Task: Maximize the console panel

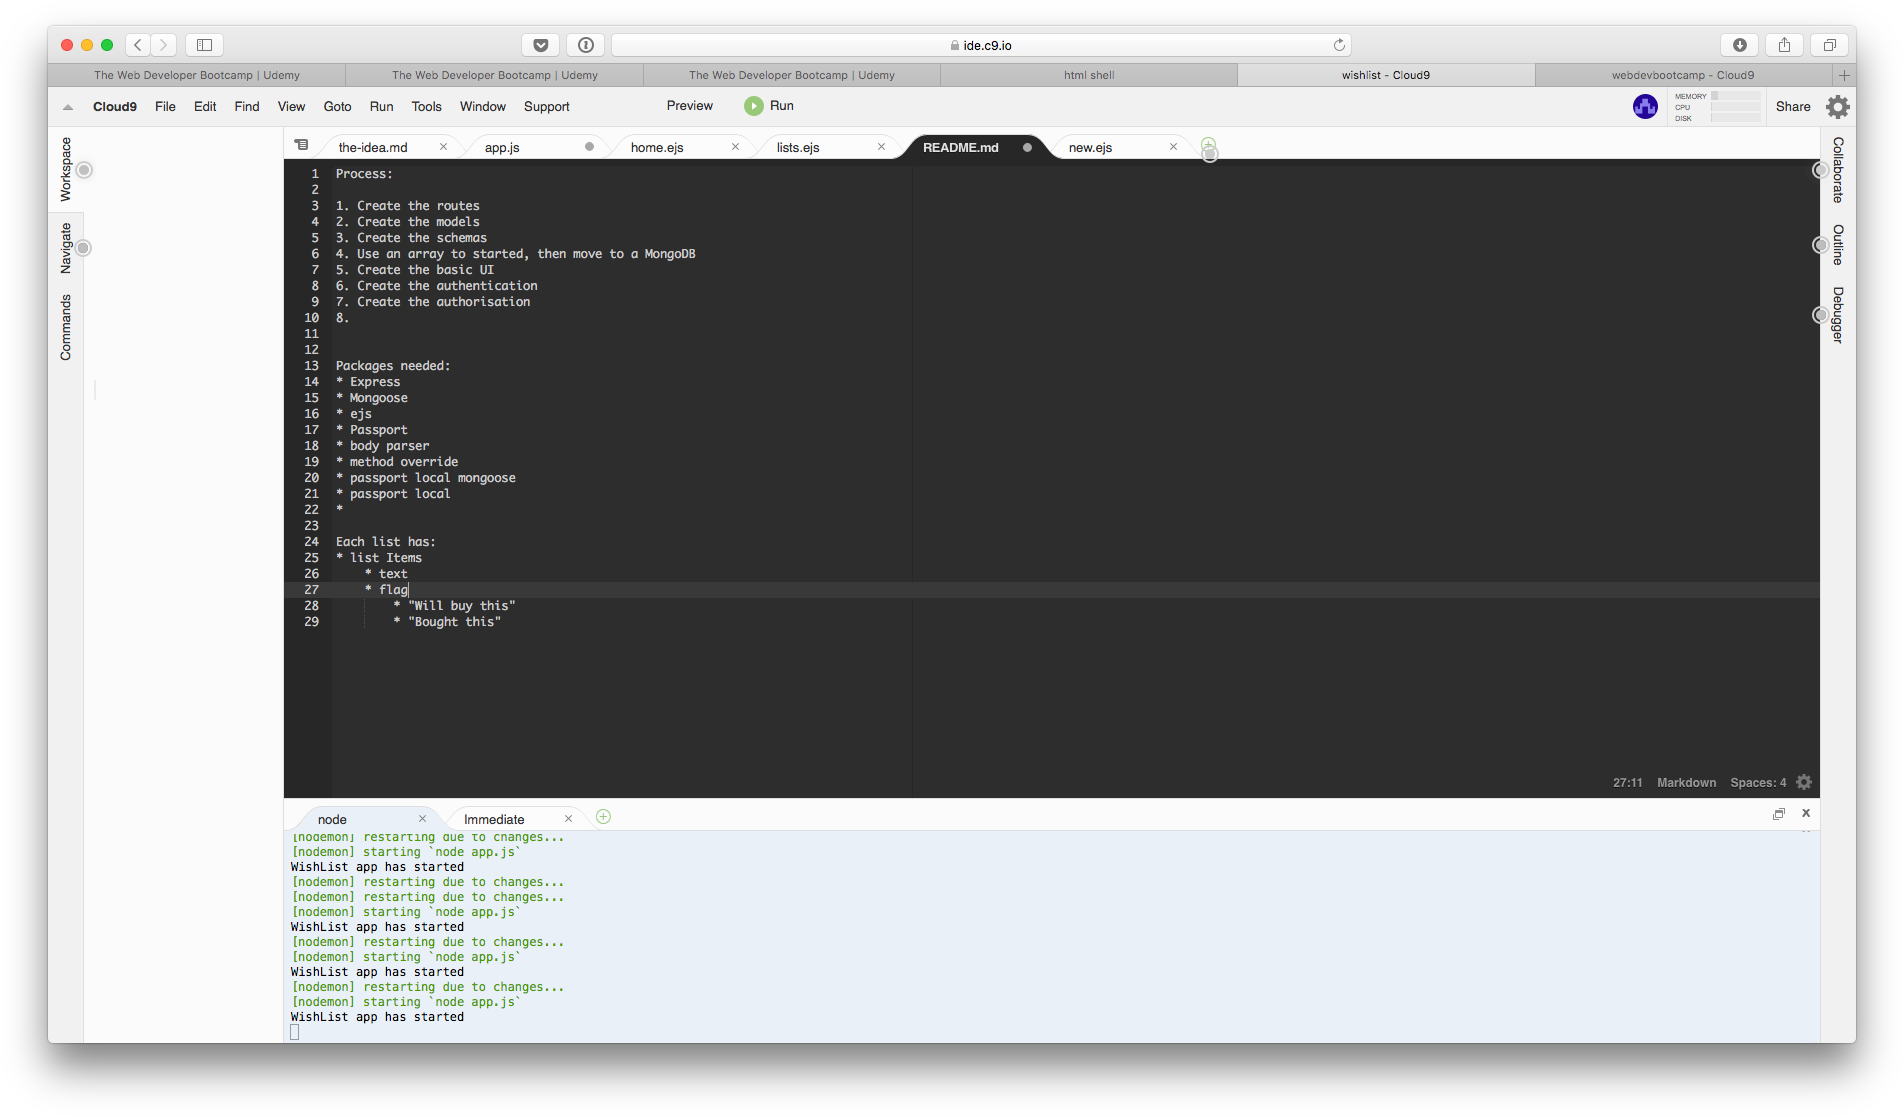Action: coord(1779,814)
